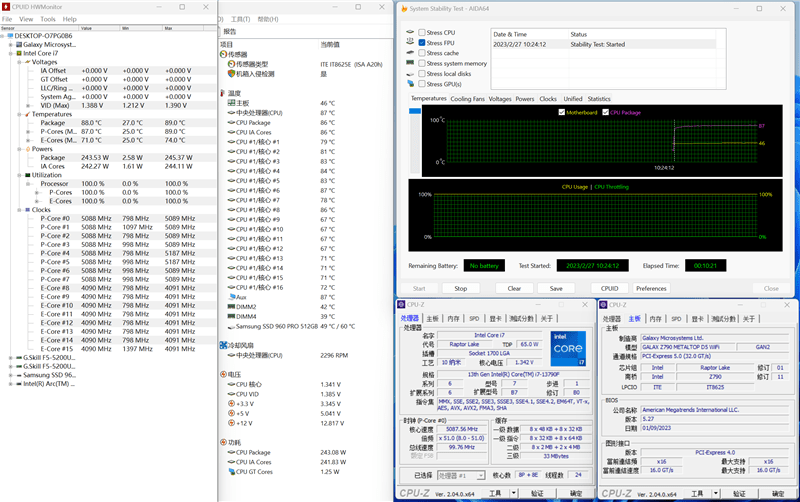Click Save button in AIDA64

point(556,288)
